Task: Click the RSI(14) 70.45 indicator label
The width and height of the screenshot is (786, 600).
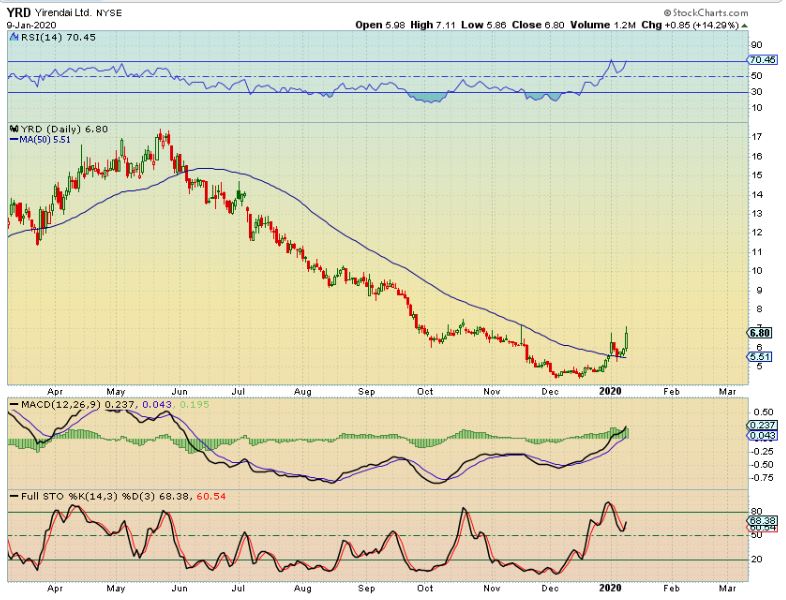Action: [x=58, y=37]
